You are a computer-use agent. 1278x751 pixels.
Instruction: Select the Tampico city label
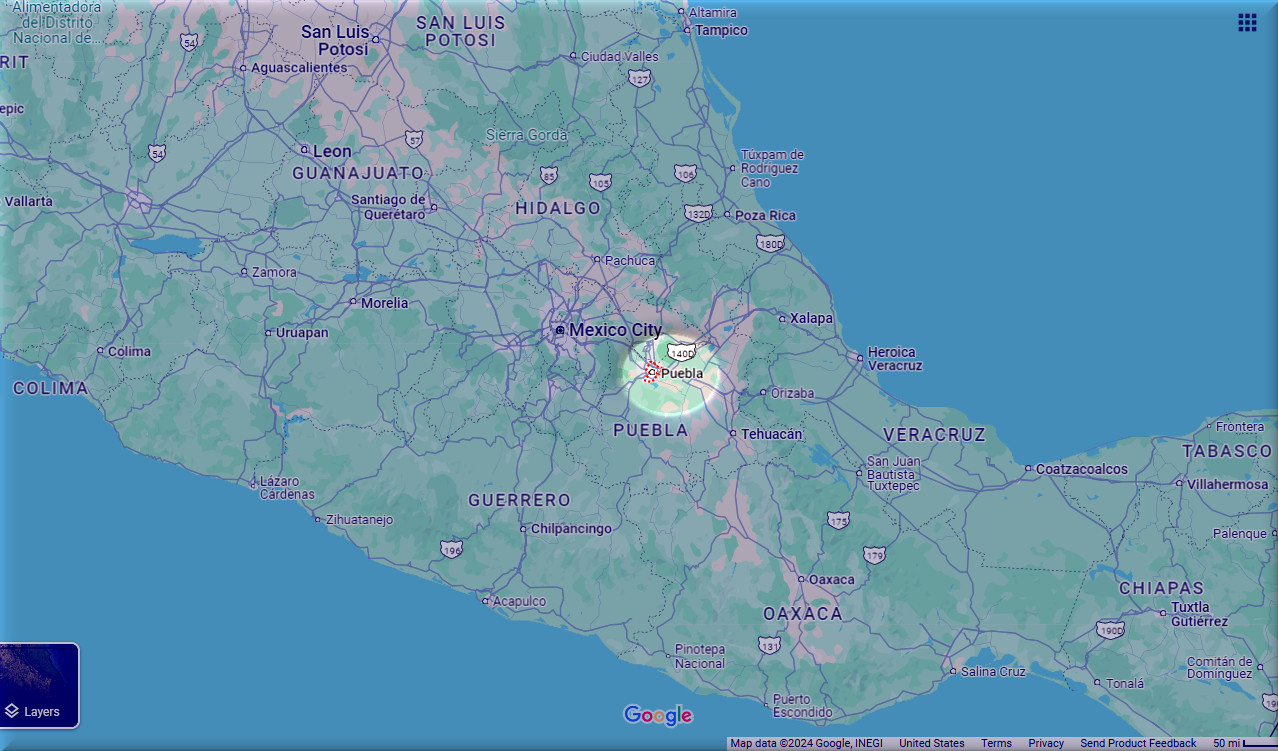pos(721,30)
